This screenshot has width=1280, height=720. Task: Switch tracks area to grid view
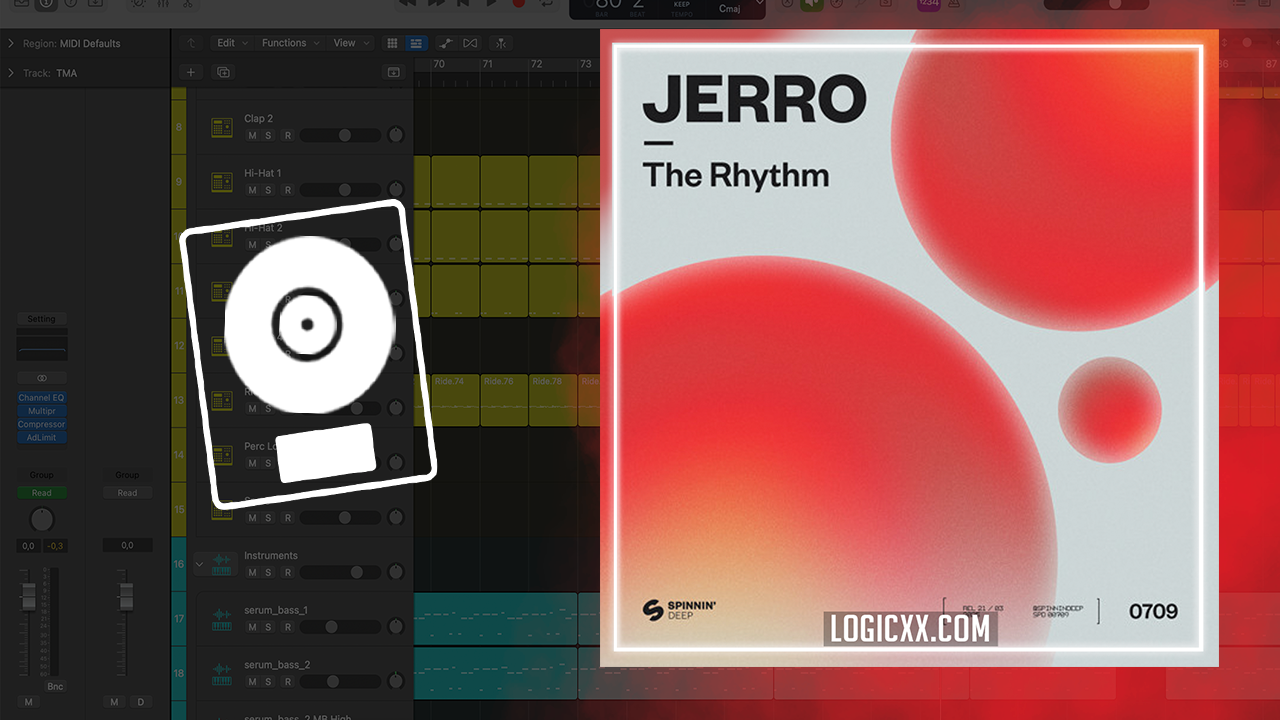392,43
